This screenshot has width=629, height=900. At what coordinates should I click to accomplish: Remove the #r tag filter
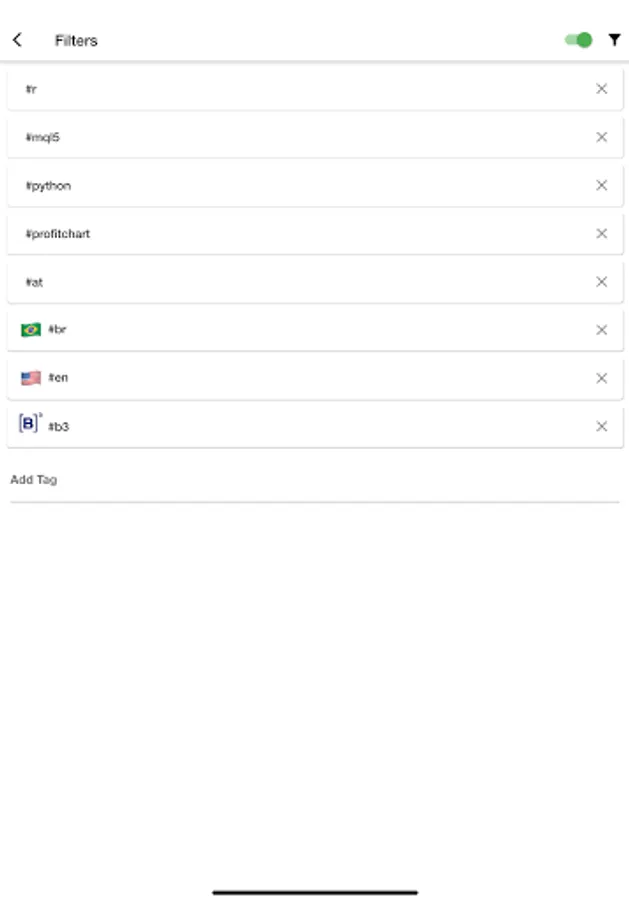(x=602, y=89)
